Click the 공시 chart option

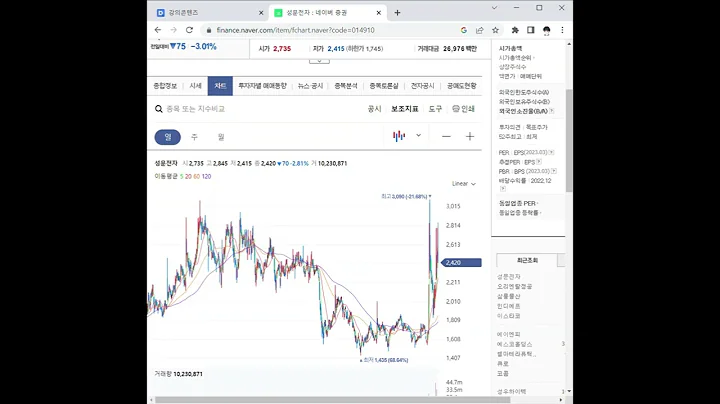click(x=374, y=109)
